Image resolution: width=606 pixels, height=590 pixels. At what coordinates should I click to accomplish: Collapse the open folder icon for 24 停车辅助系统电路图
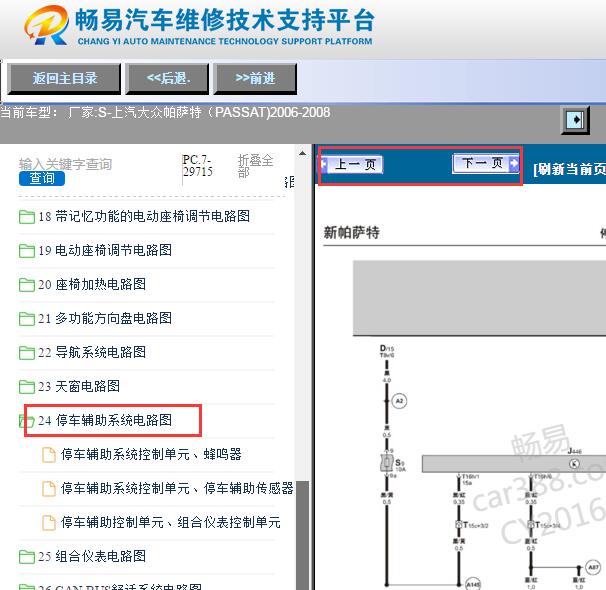pos(27,421)
